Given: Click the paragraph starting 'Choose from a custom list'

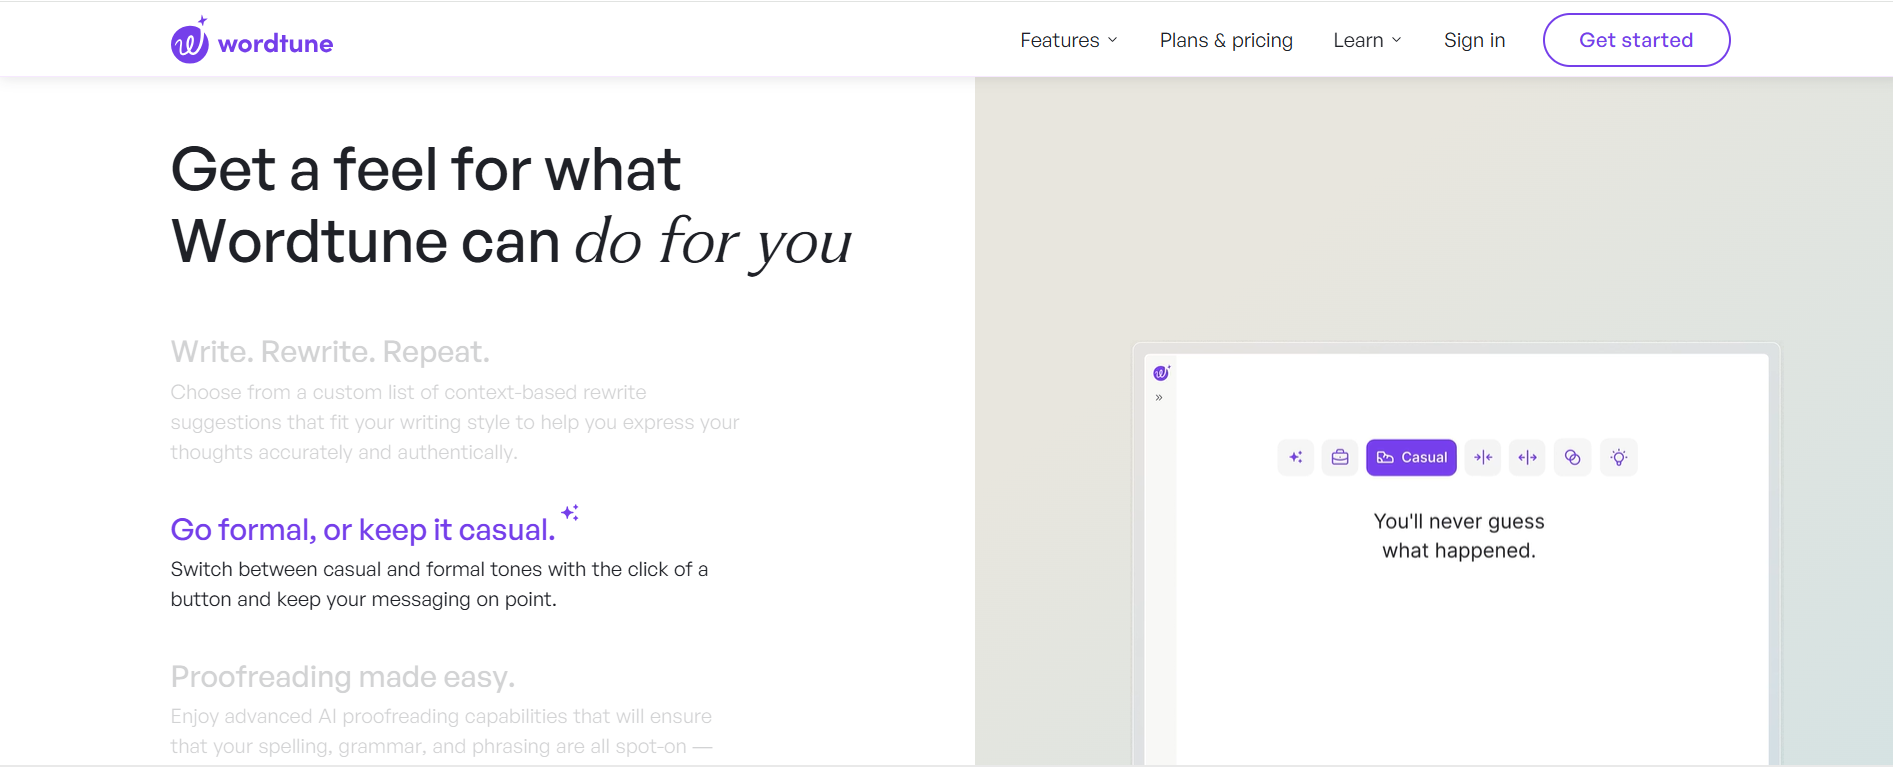Looking at the screenshot, I should point(455,422).
